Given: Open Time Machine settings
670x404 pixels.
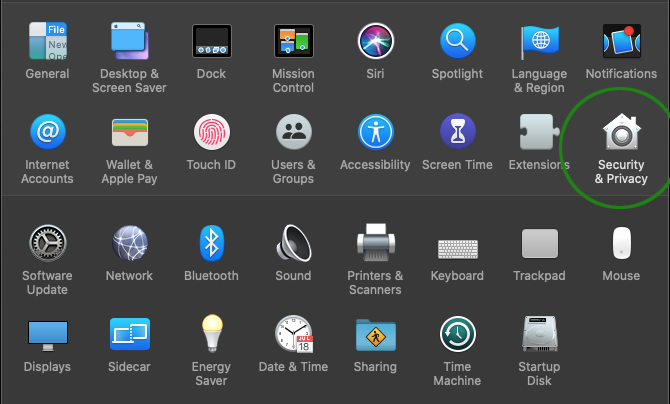Looking at the screenshot, I should (458, 334).
